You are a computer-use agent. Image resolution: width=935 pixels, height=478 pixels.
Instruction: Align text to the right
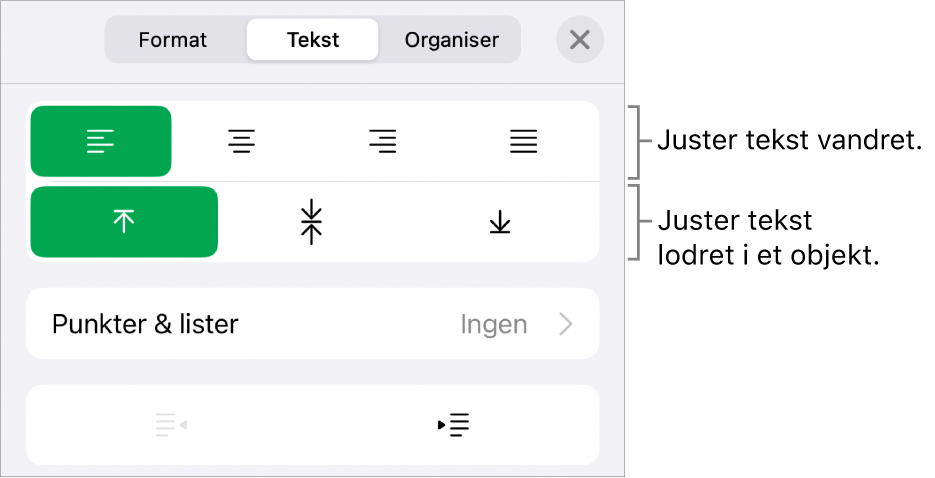coord(382,142)
